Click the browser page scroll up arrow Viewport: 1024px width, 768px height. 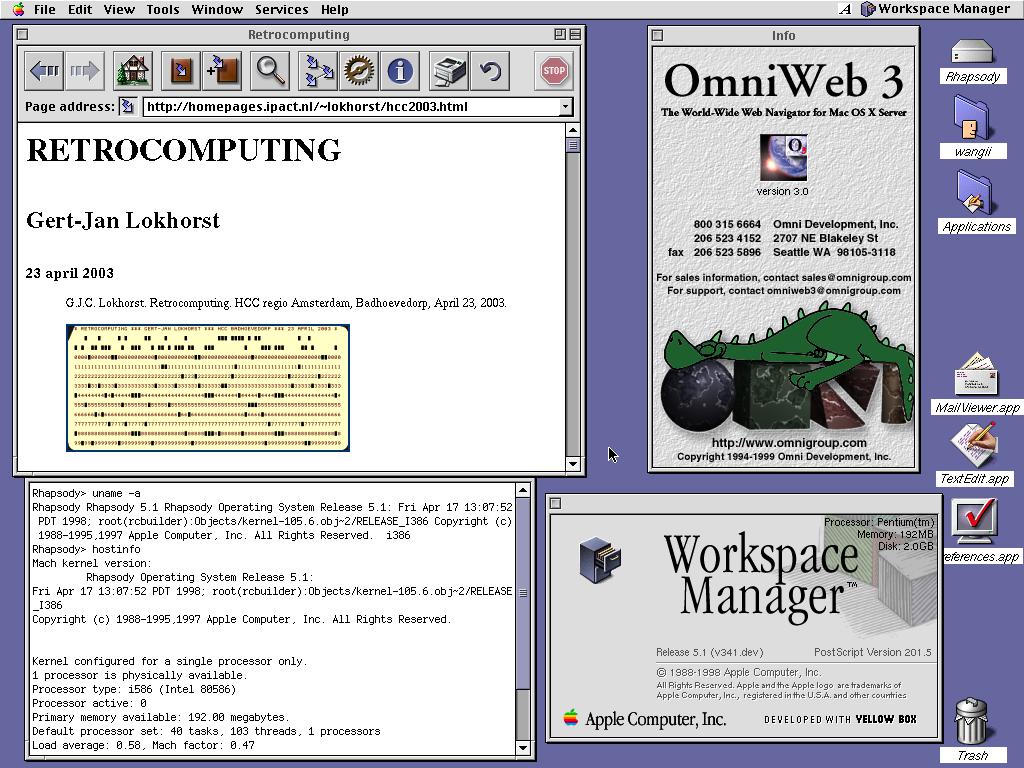(572, 130)
